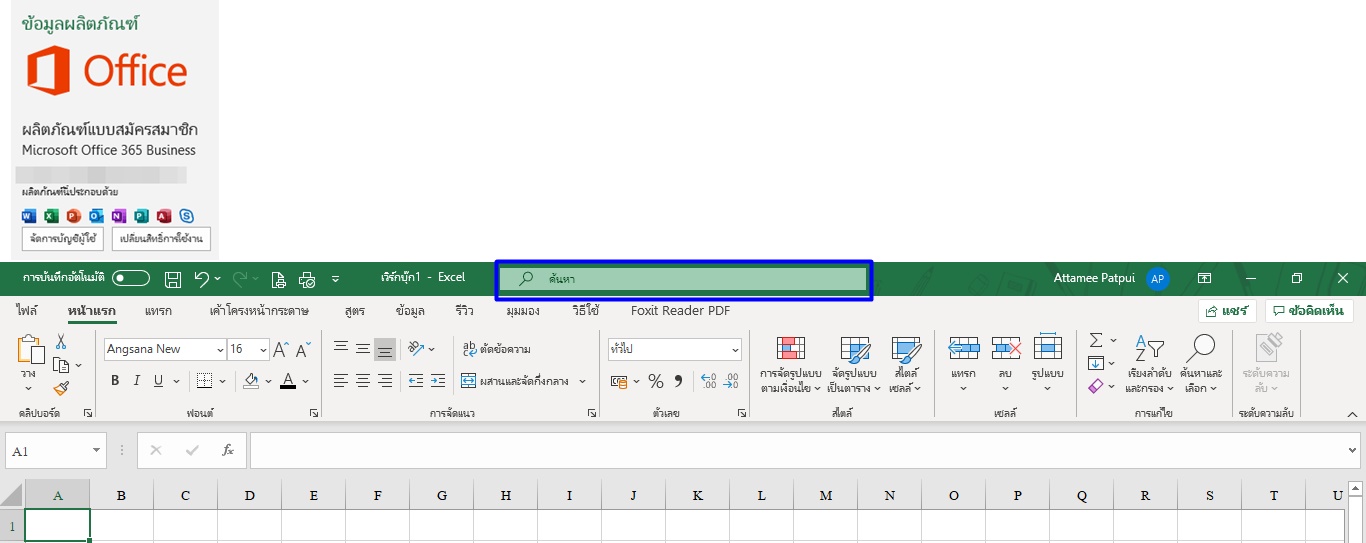Viewport: 1366px width, 543px height.
Task: Click the Increase Font Size icon
Action: [x=281, y=349]
